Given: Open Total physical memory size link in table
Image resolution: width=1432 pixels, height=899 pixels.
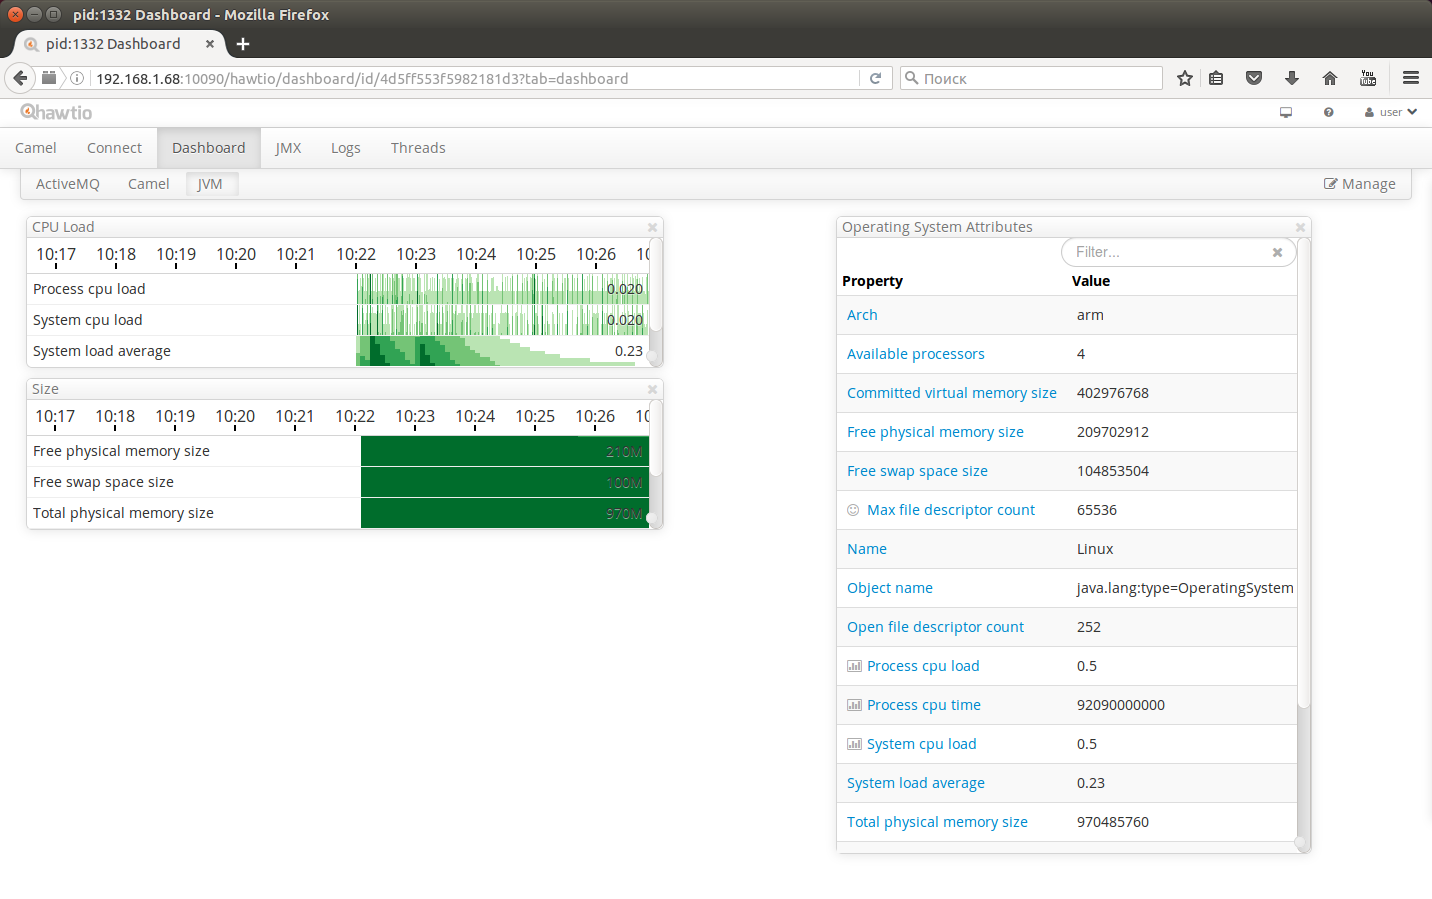Looking at the screenshot, I should point(937,822).
